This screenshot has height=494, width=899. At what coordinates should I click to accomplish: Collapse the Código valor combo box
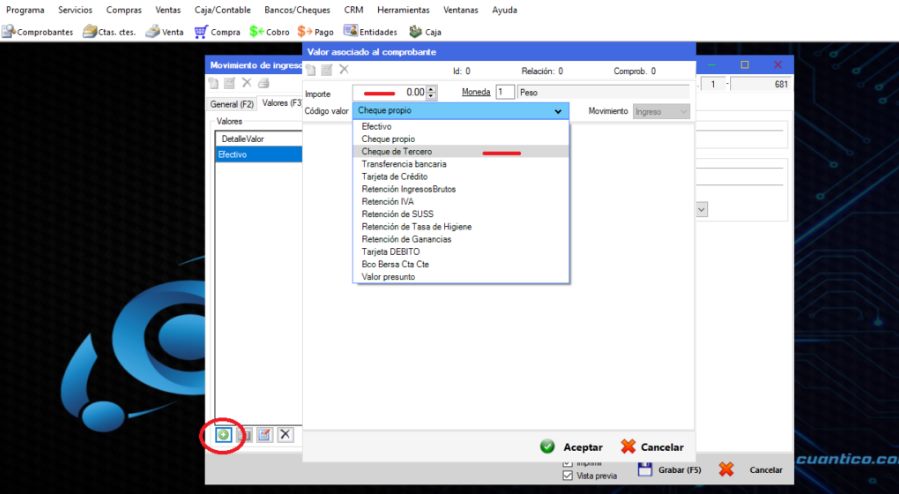click(558, 111)
